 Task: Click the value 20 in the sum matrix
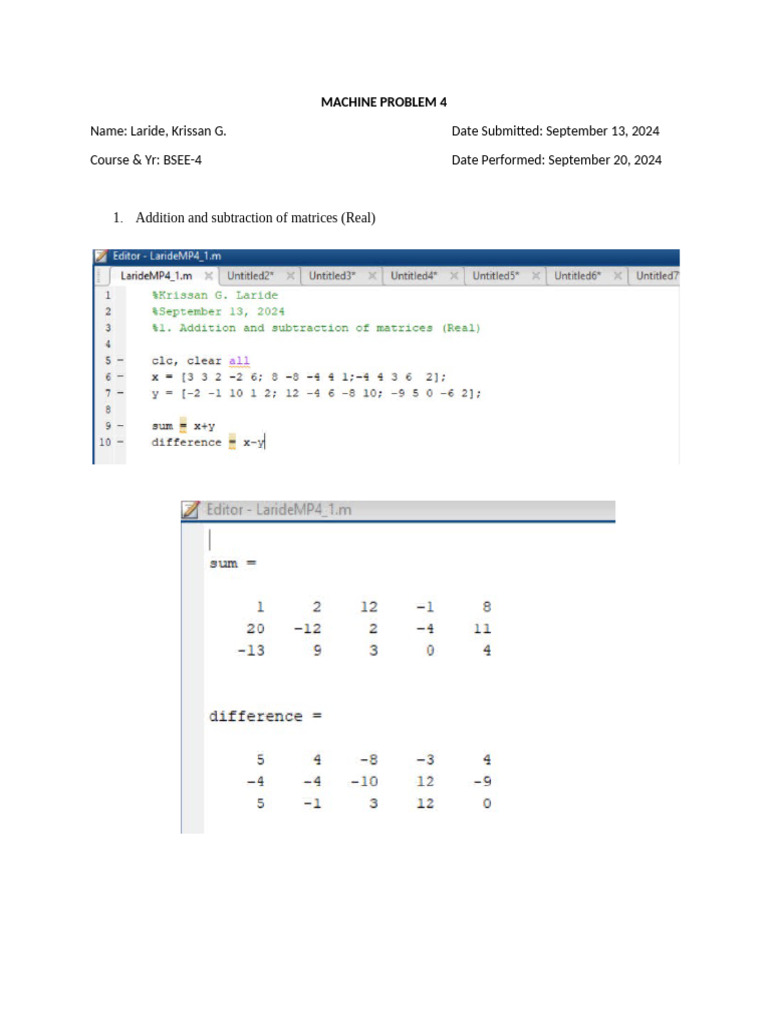[255, 628]
